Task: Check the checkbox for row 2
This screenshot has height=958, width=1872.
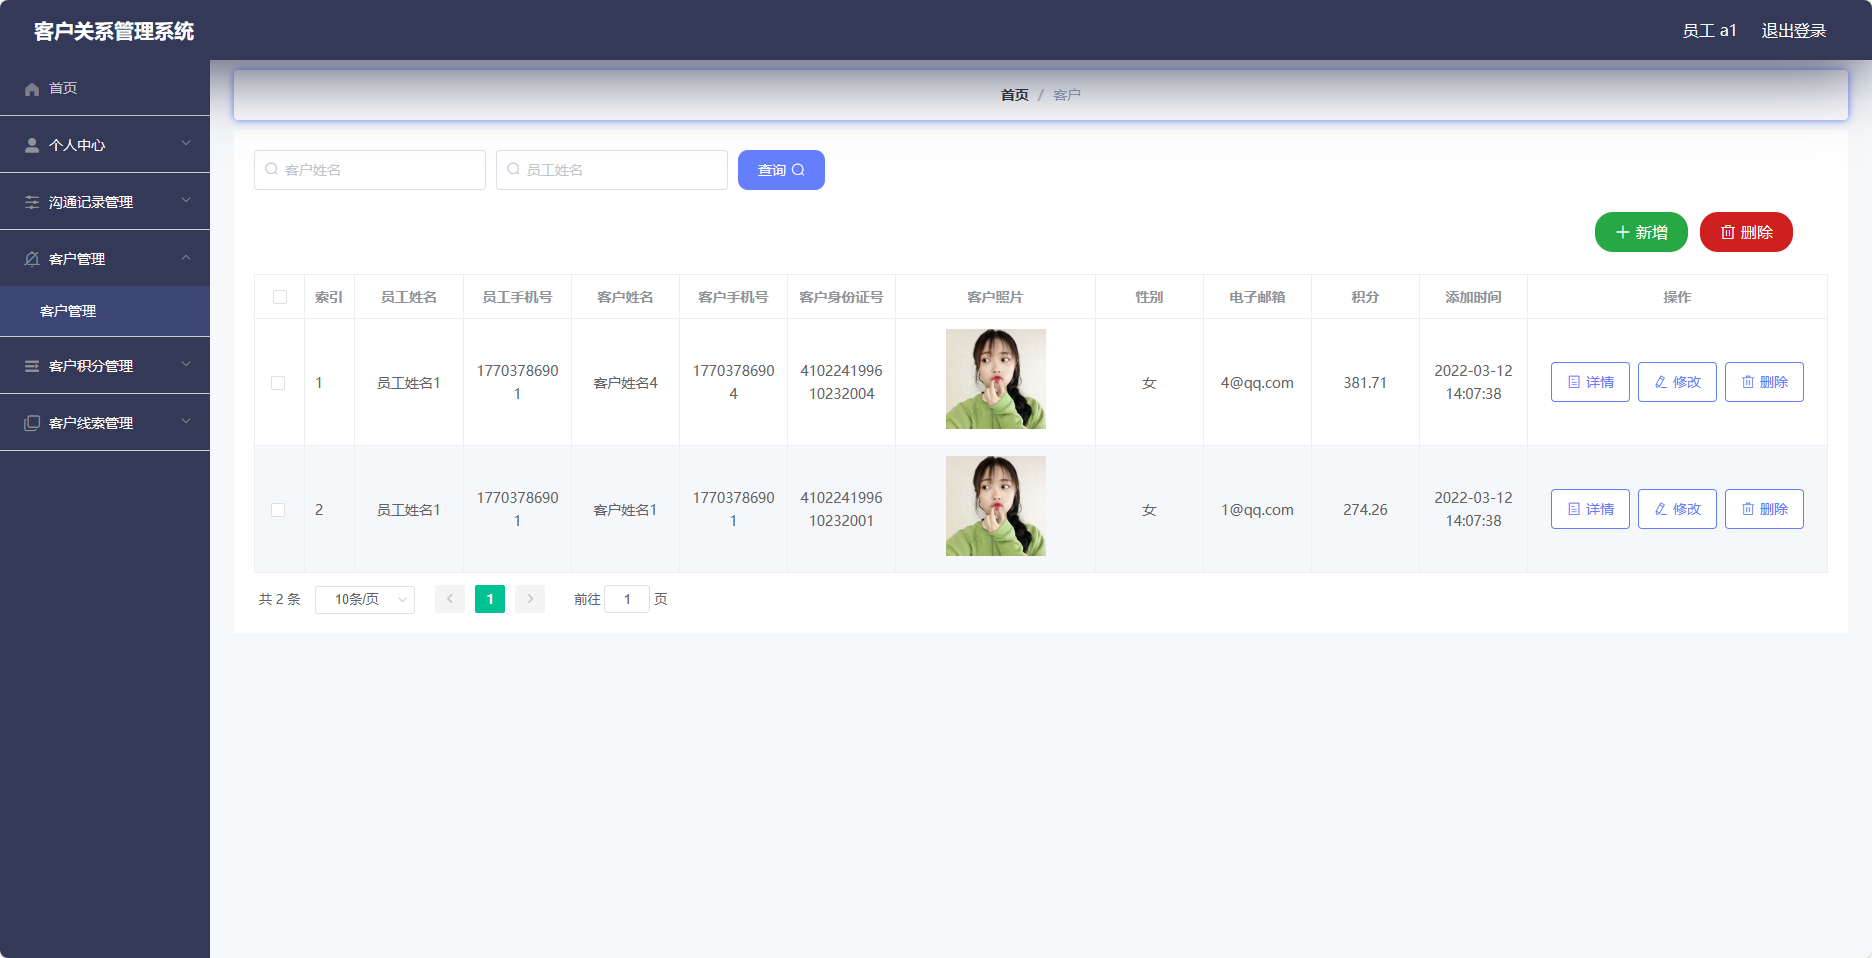Action: [x=278, y=510]
